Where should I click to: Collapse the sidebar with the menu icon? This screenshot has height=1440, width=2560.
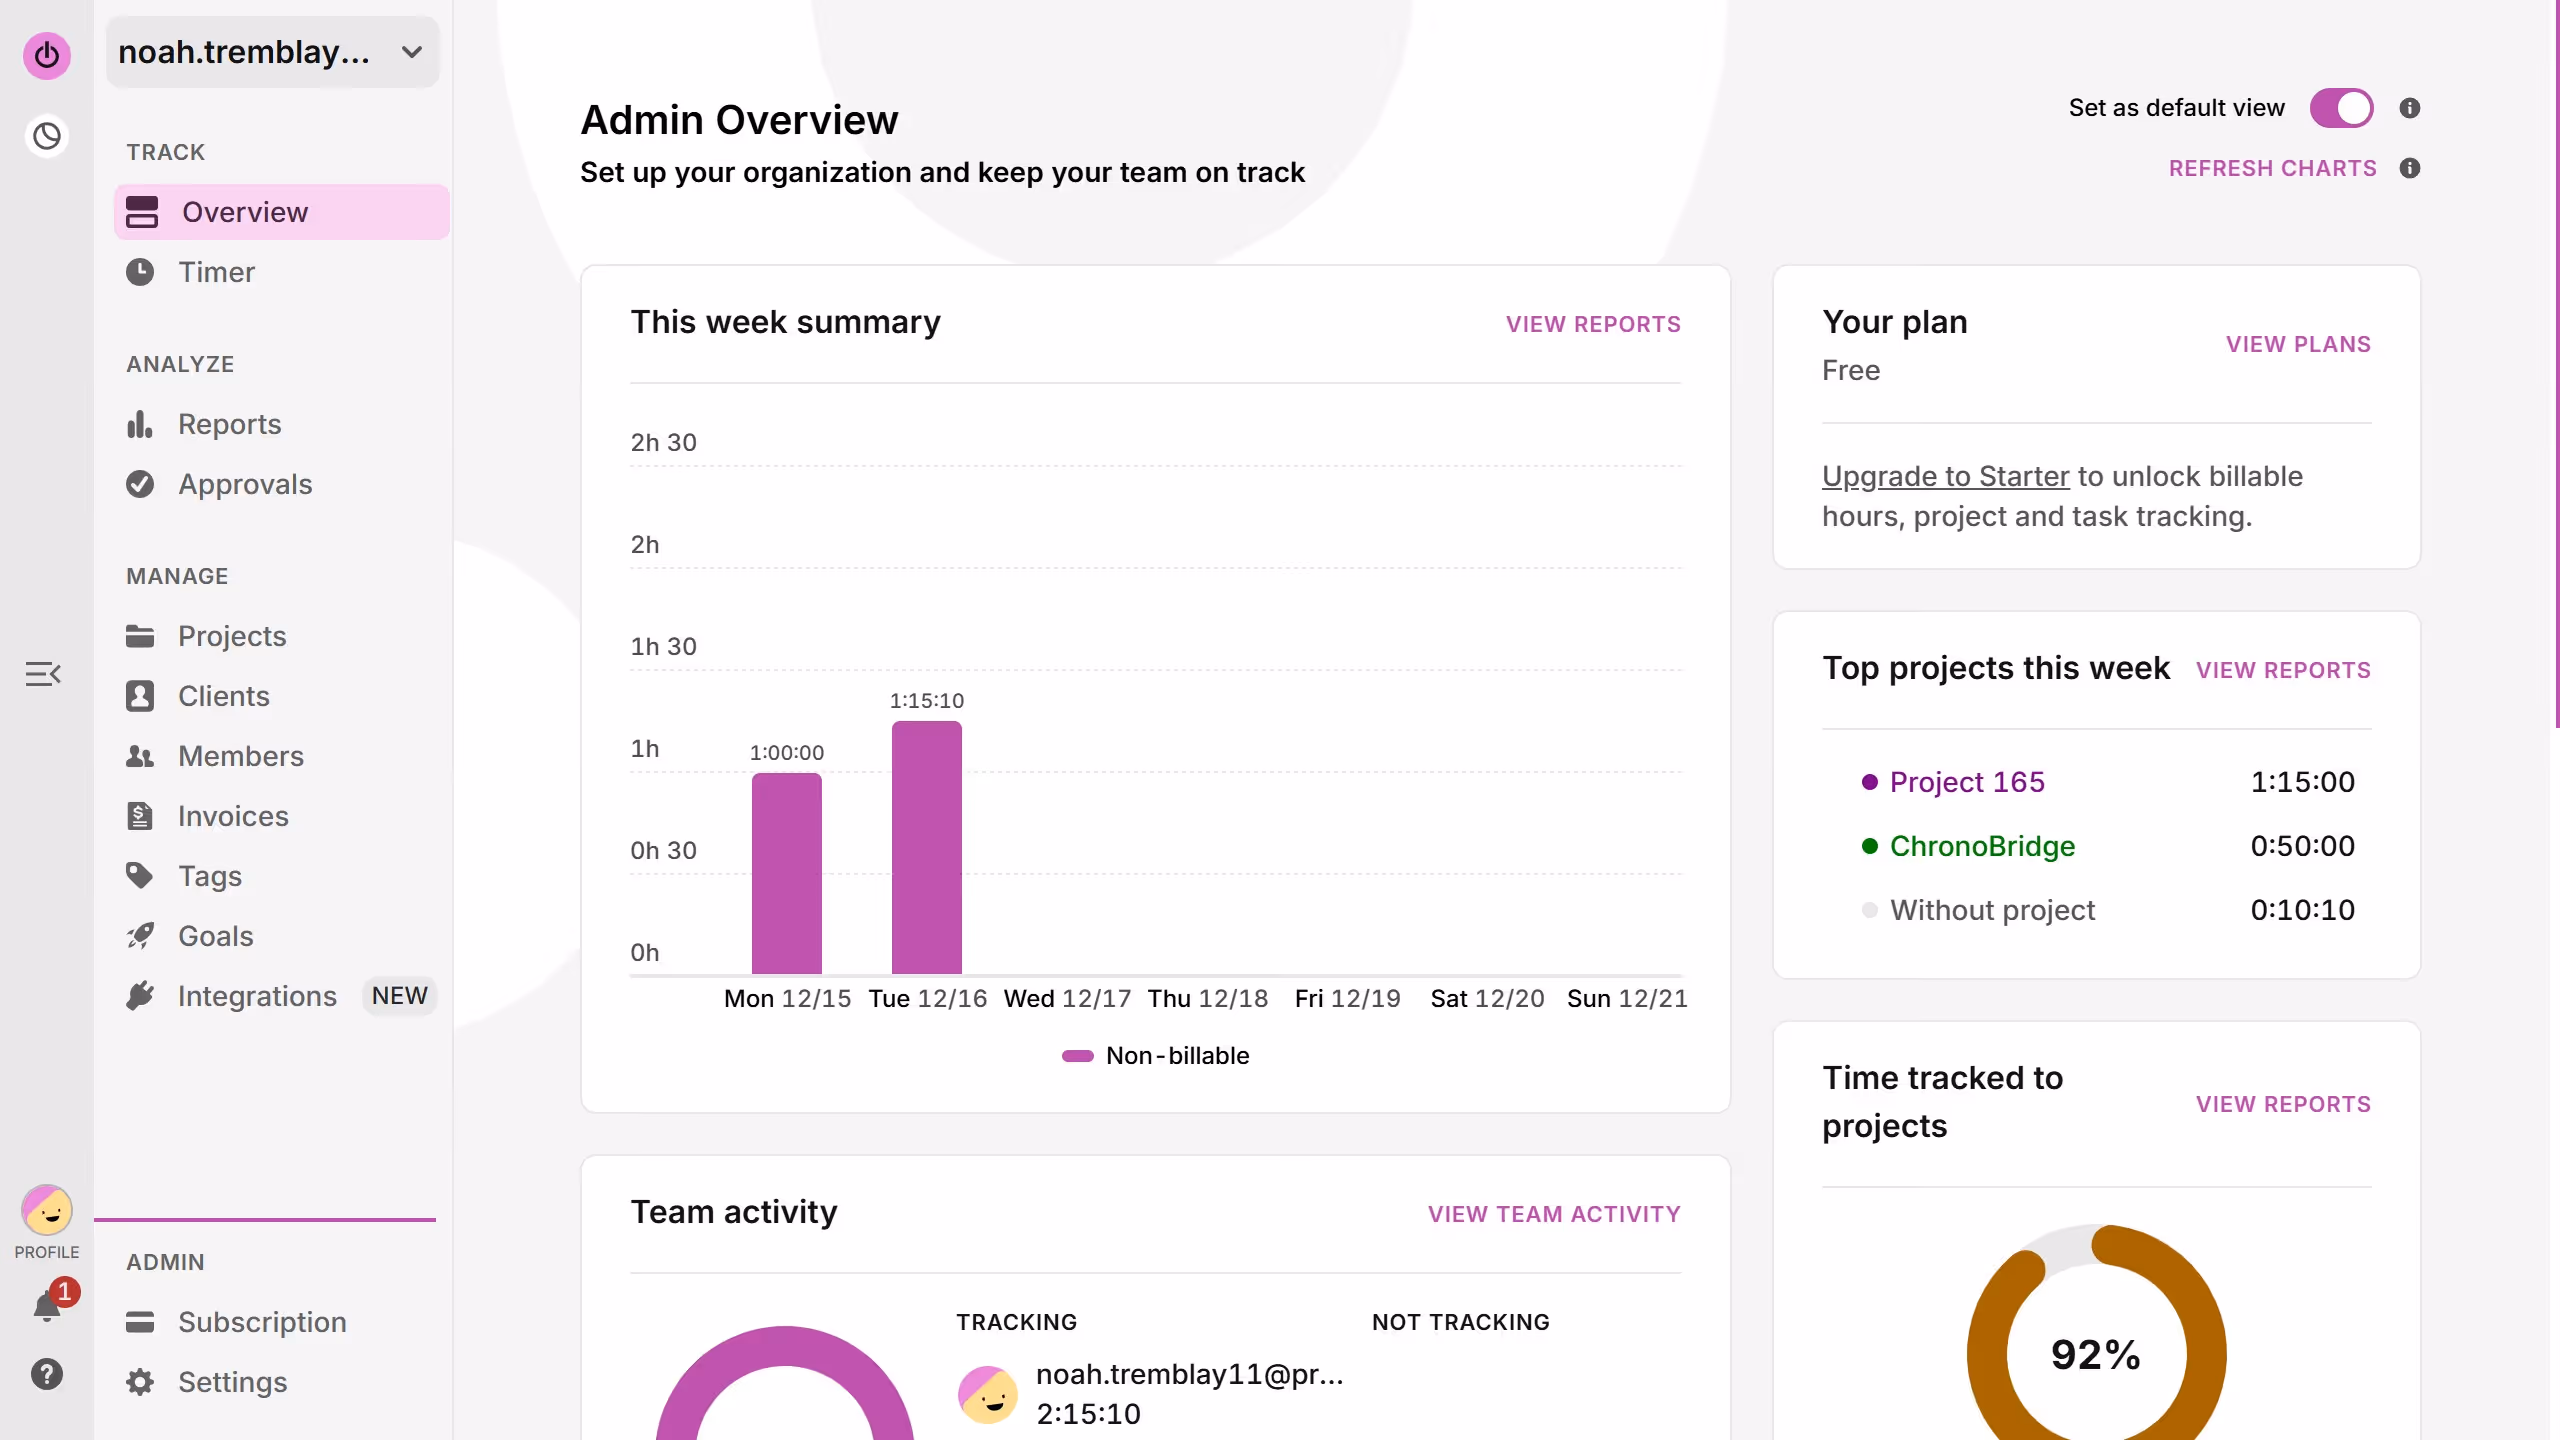43,674
